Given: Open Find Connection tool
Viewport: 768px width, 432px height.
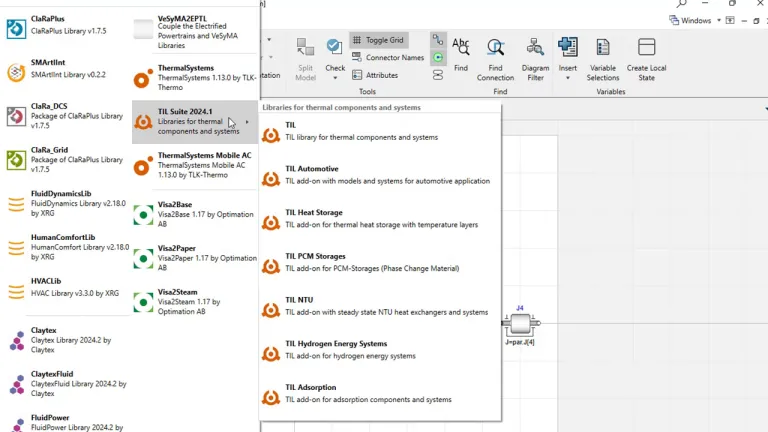Looking at the screenshot, I should coord(495,59).
